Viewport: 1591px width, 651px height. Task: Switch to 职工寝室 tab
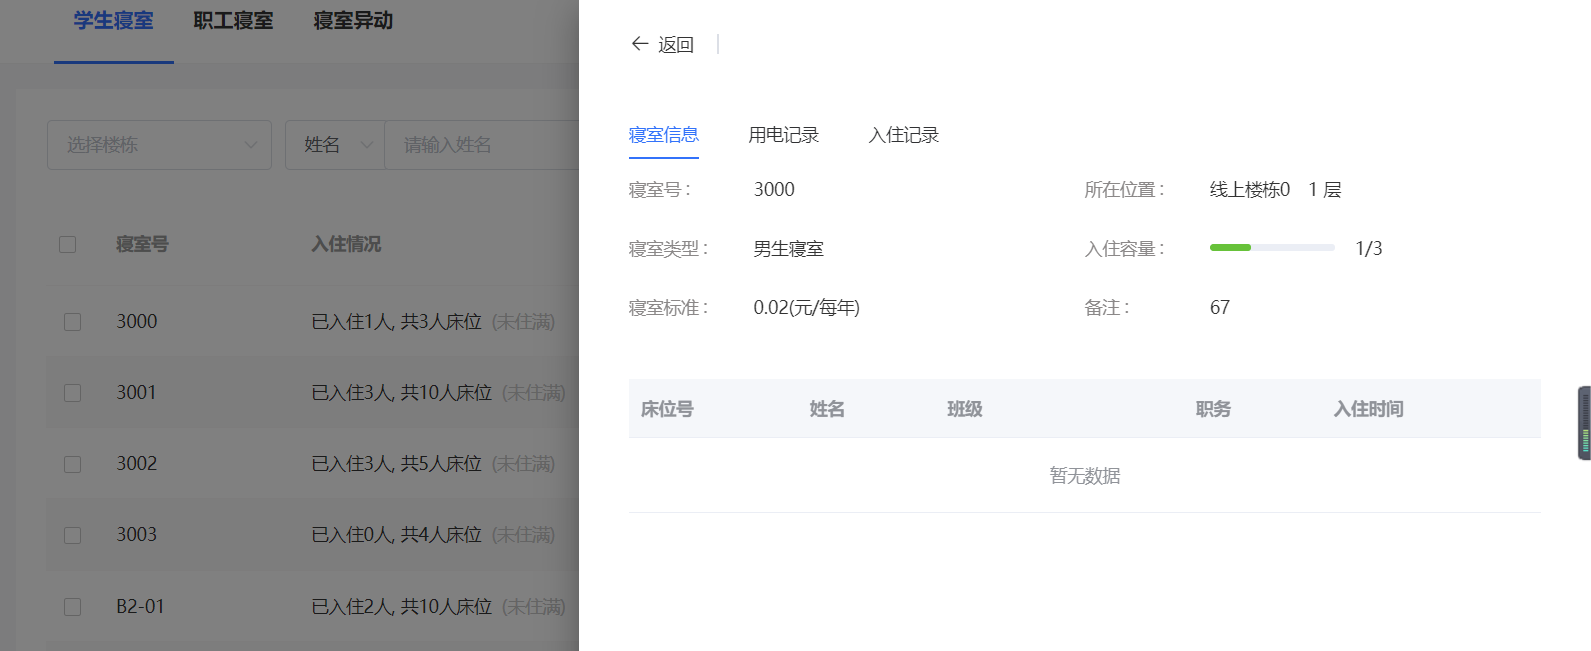(x=233, y=21)
